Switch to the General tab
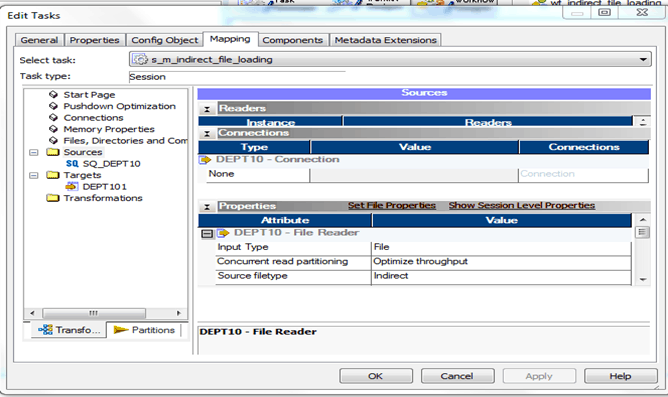The height and width of the screenshot is (397, 668). tap(39, 40)
